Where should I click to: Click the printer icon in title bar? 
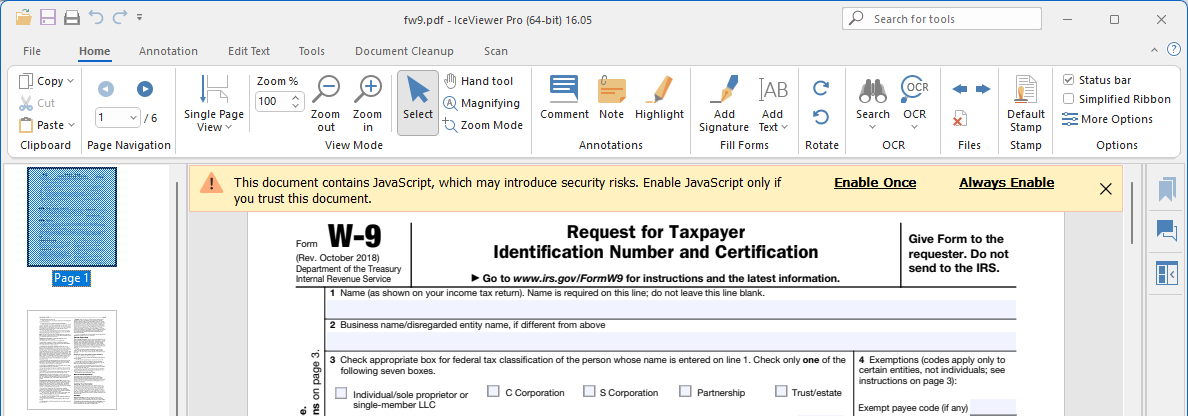tap(72, 17)
